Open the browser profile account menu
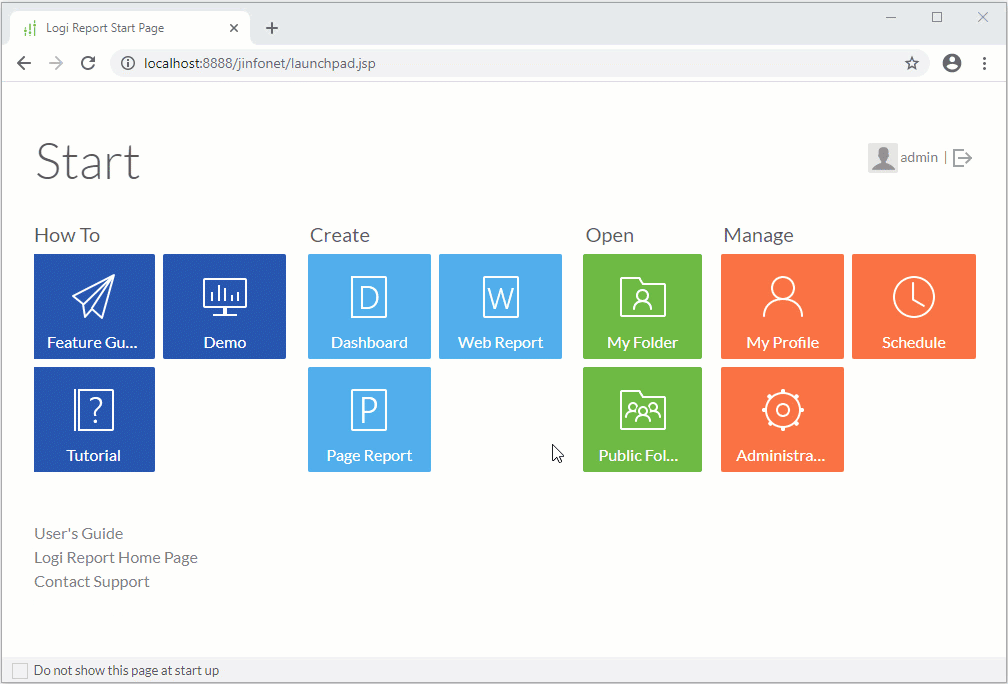 pos(951,62)
